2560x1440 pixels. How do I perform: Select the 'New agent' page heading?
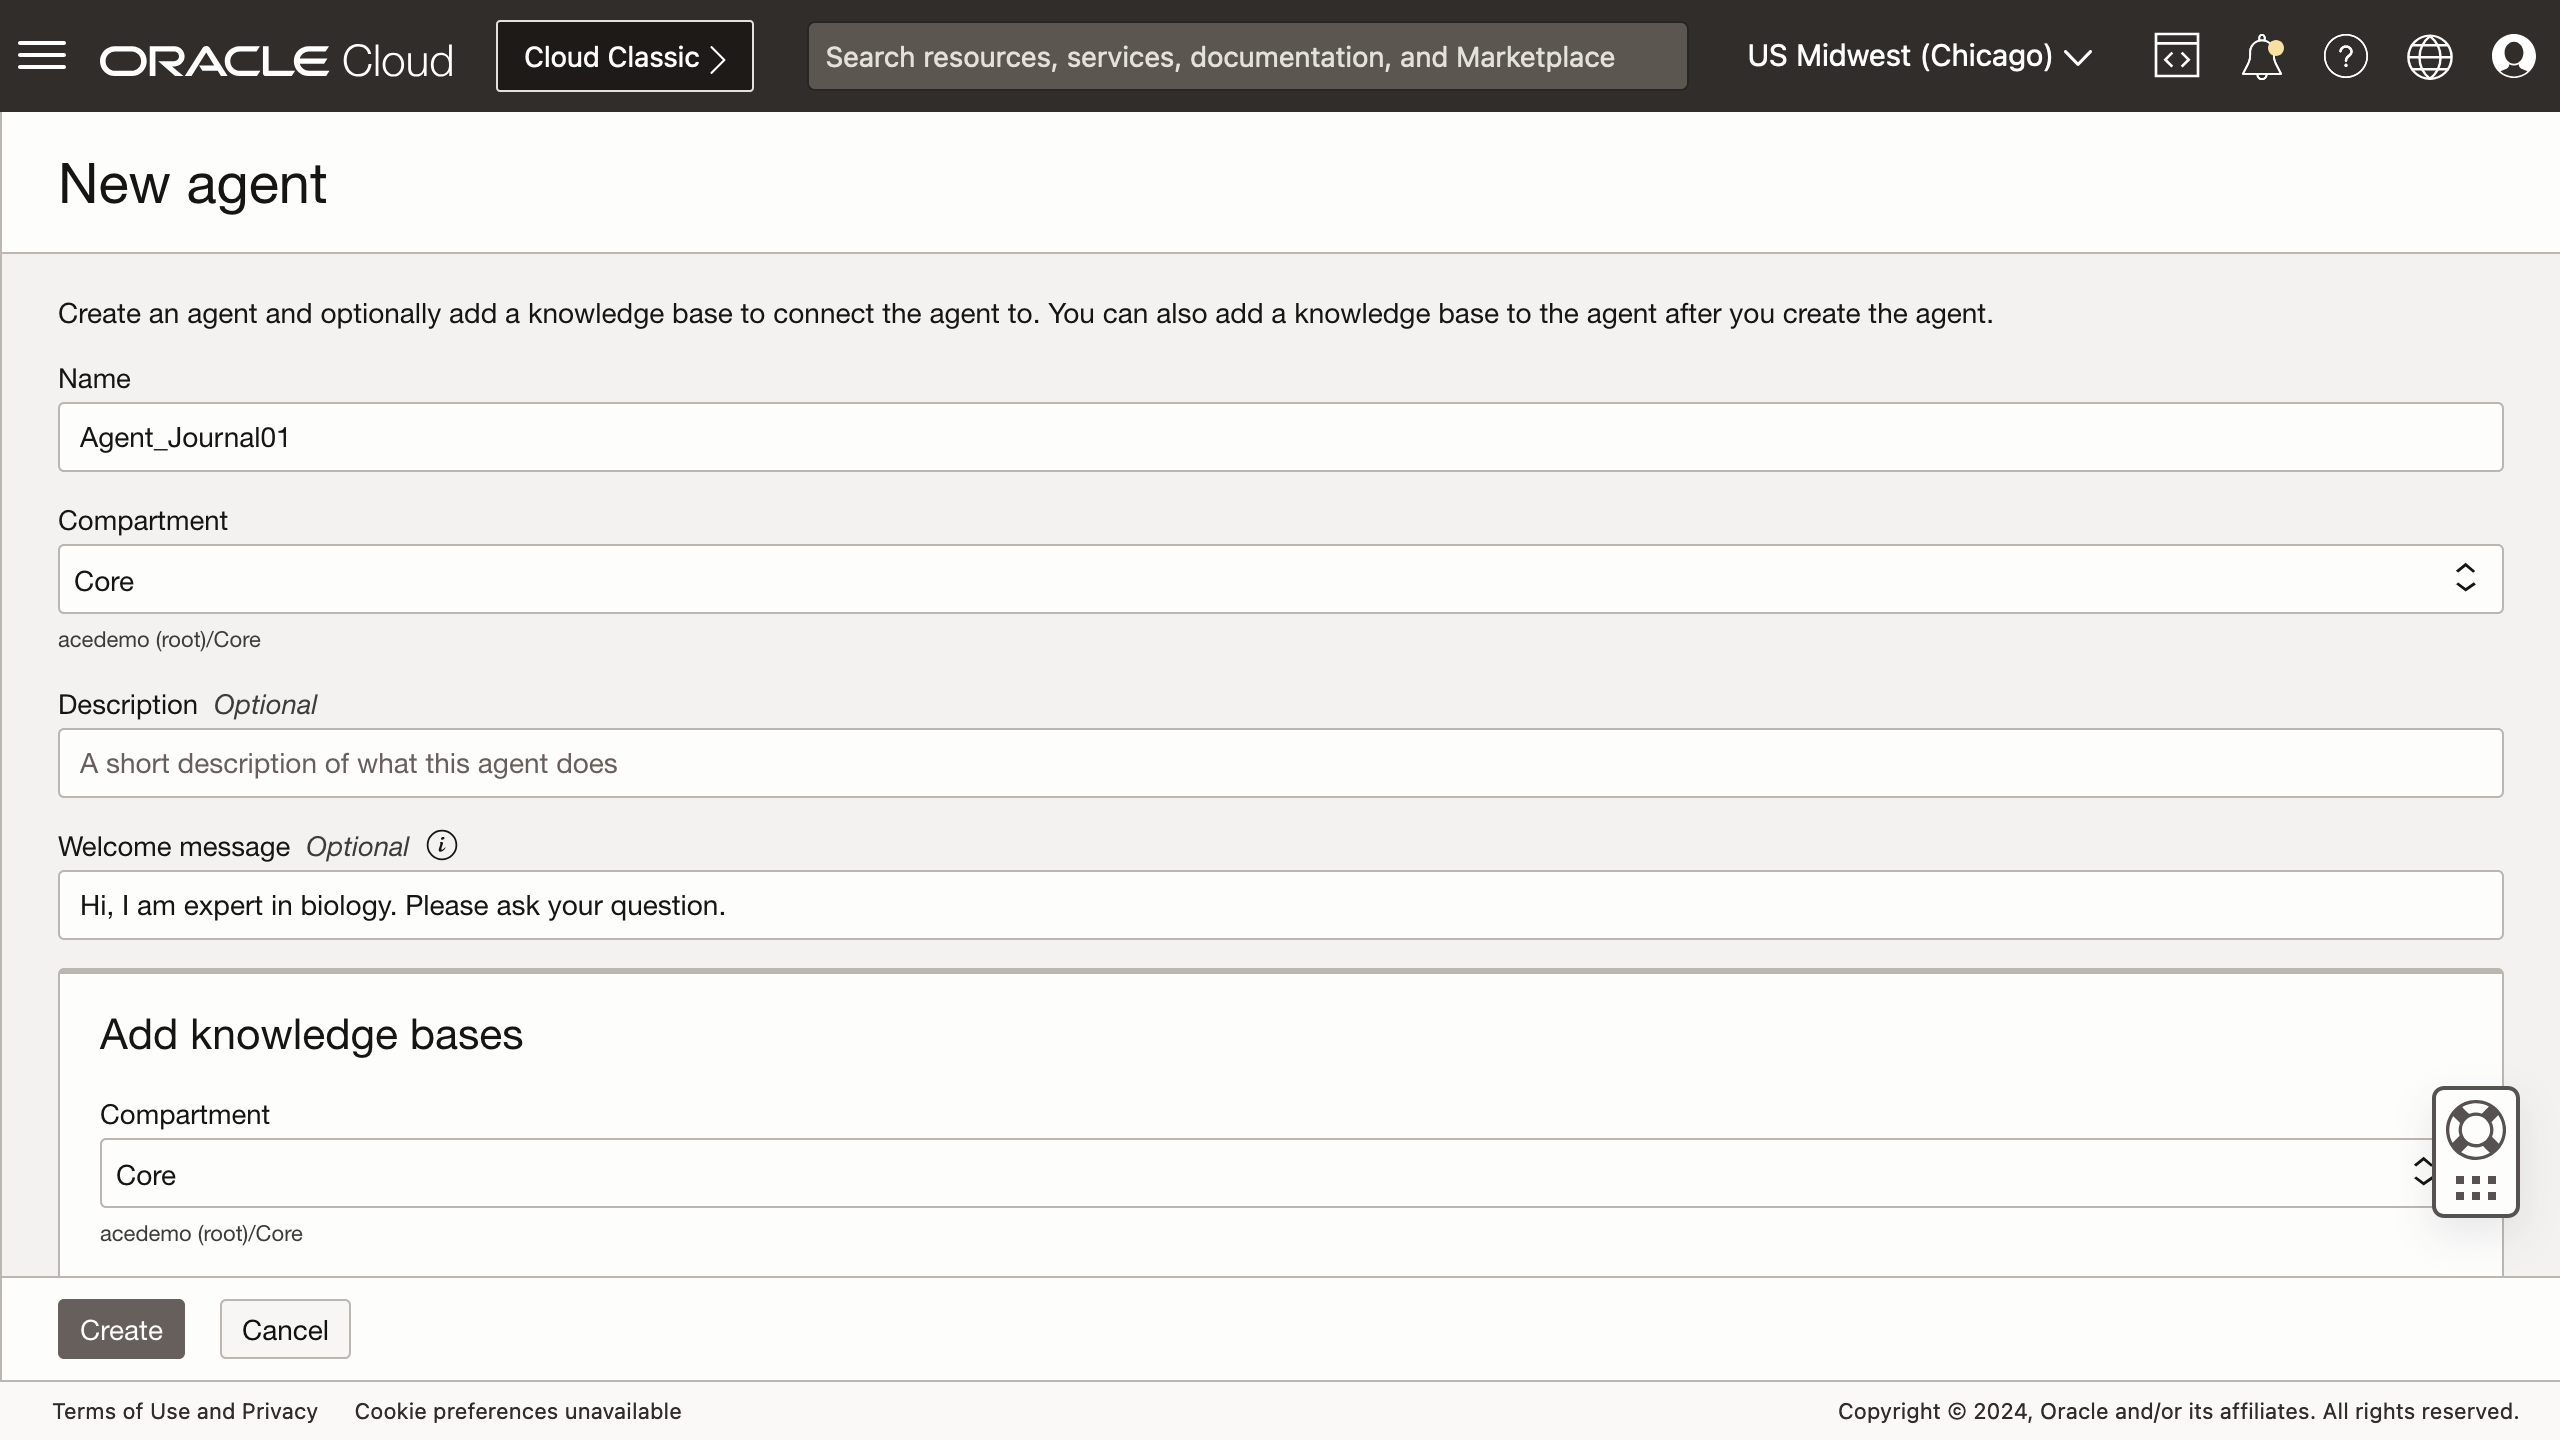(x=192, y=184)
